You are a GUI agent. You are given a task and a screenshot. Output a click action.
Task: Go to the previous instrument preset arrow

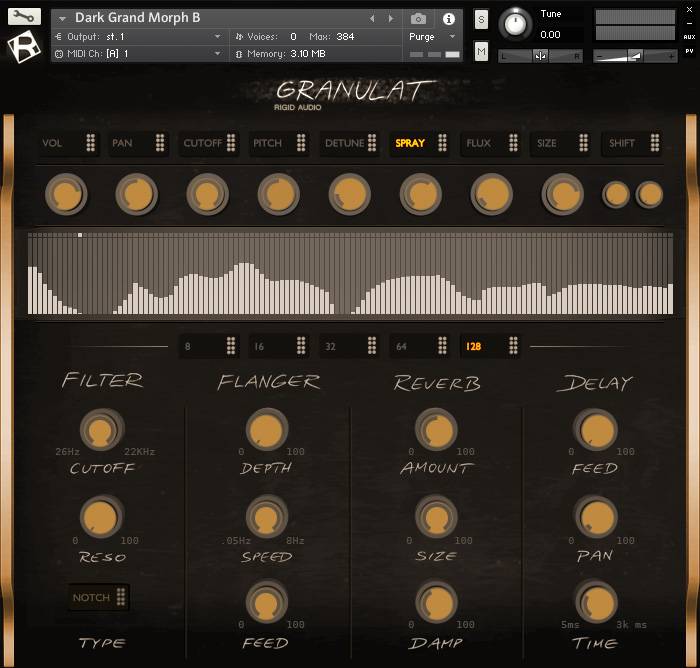pyautogui.click(x=372, y=18)
